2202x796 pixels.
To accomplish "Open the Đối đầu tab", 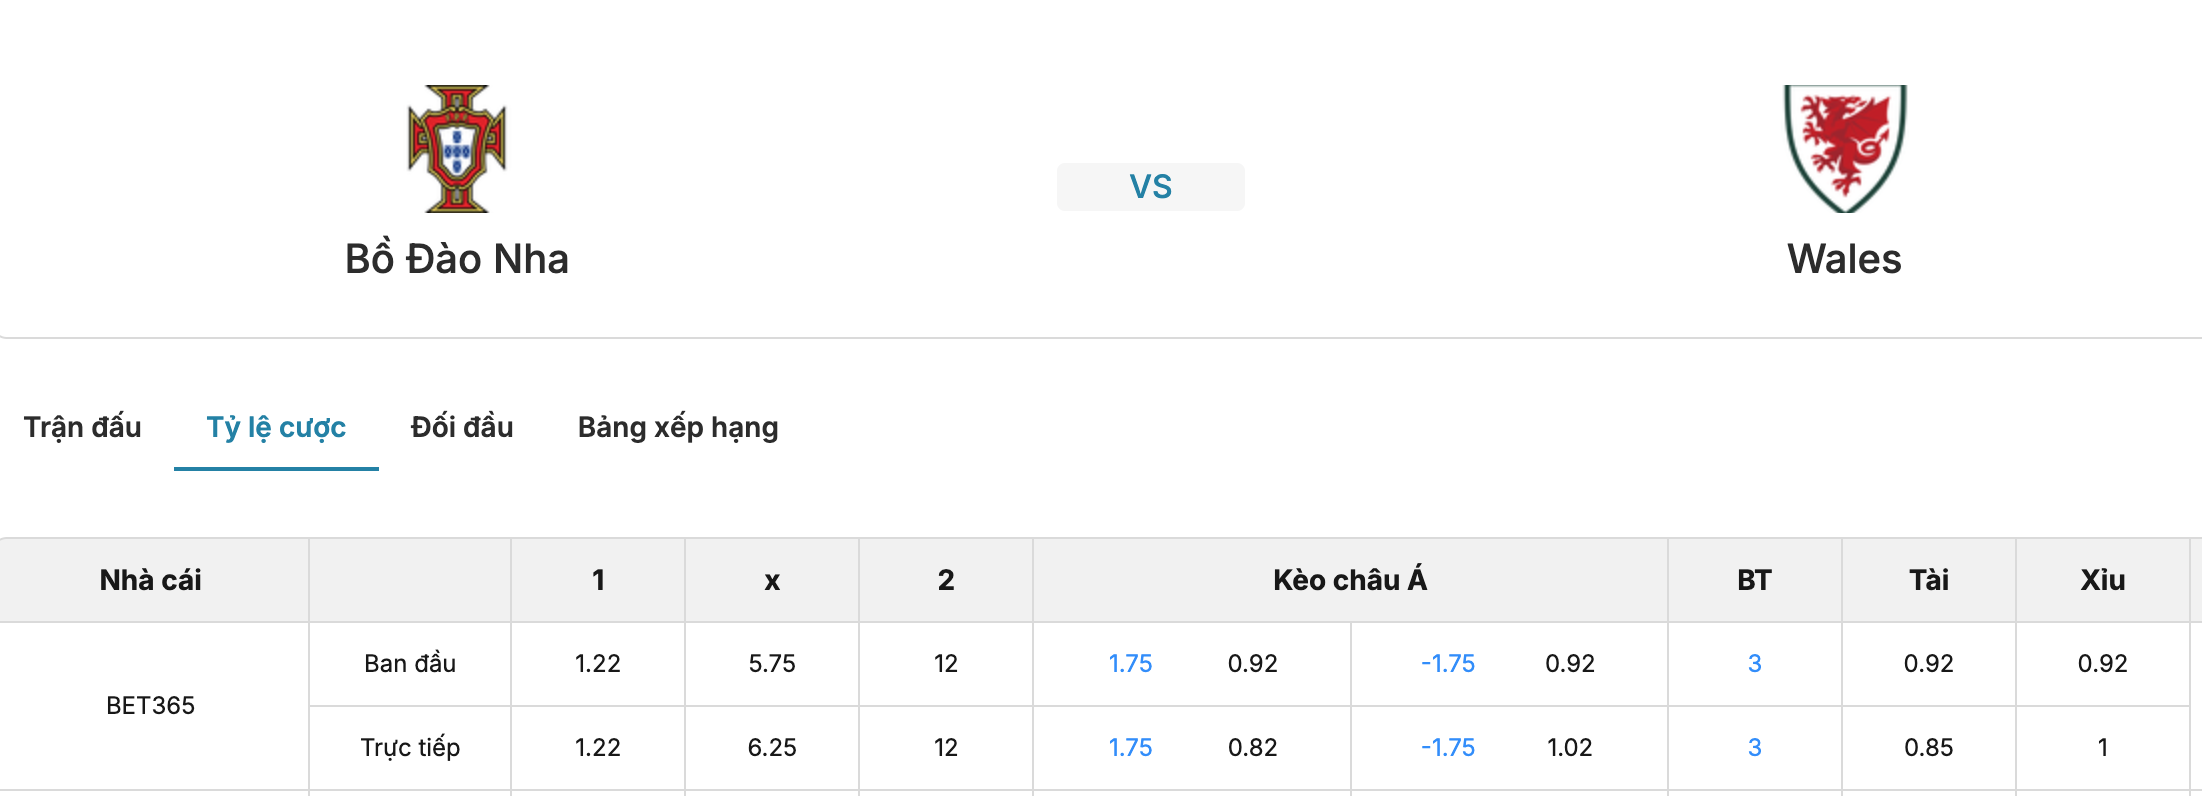I will [462, 427].
